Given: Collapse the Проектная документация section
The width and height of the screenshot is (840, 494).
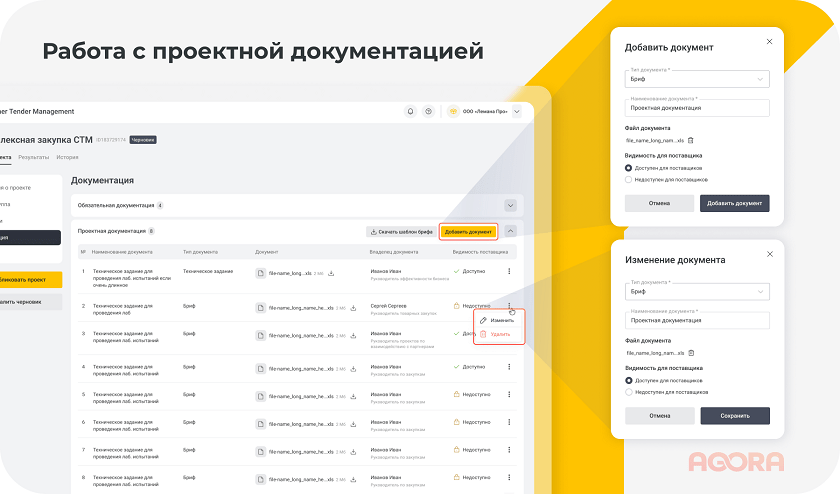Looking at the screenshot, I should (511, 231).
